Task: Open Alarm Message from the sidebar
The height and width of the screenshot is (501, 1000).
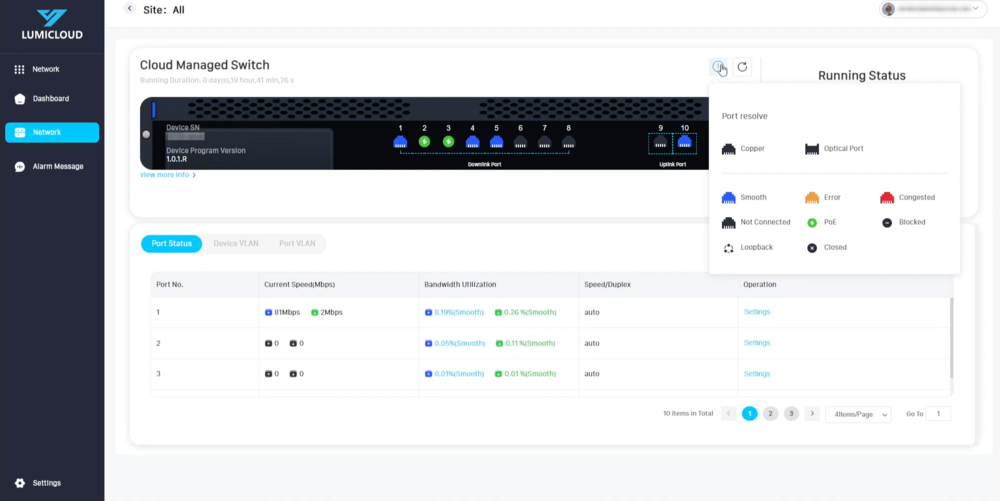Action: coord(57,166)
